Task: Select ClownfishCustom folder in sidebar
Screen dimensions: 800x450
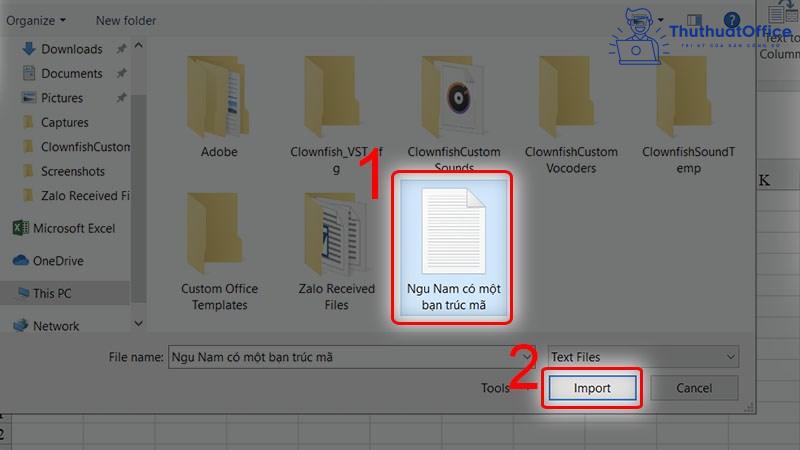Action: [85, 147]
